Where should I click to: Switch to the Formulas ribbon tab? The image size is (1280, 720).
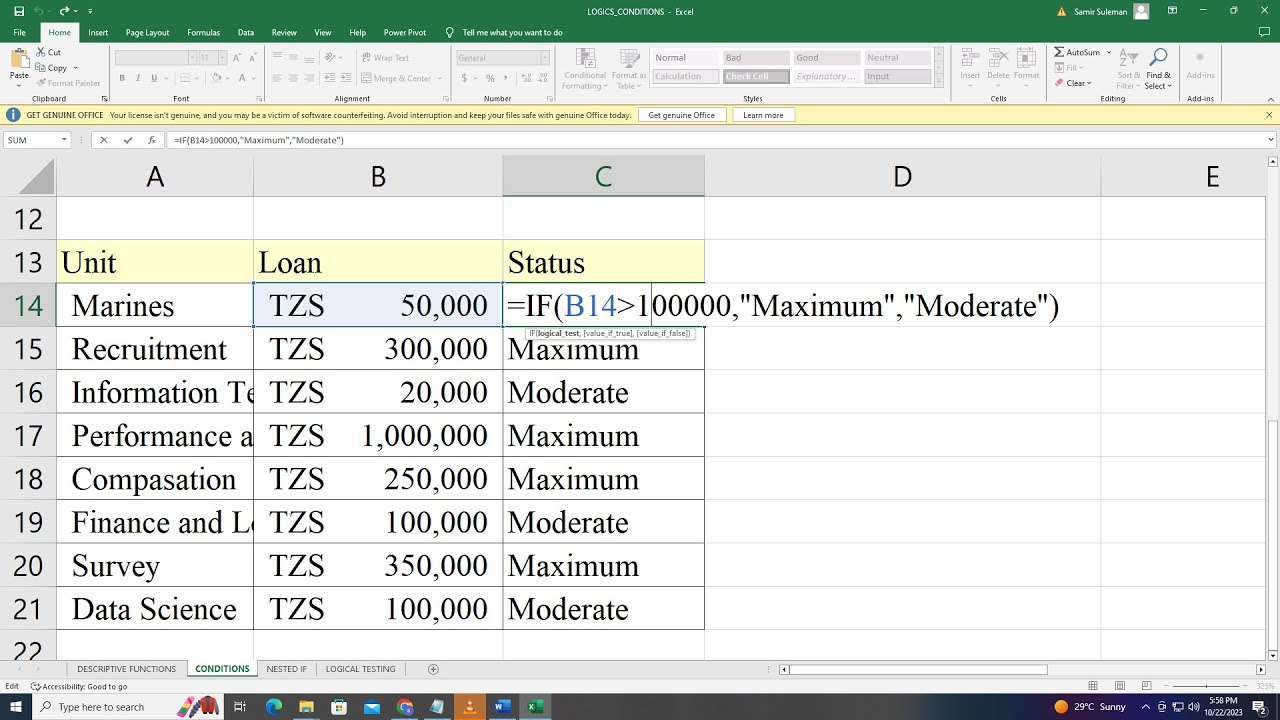tap(203, 33)
